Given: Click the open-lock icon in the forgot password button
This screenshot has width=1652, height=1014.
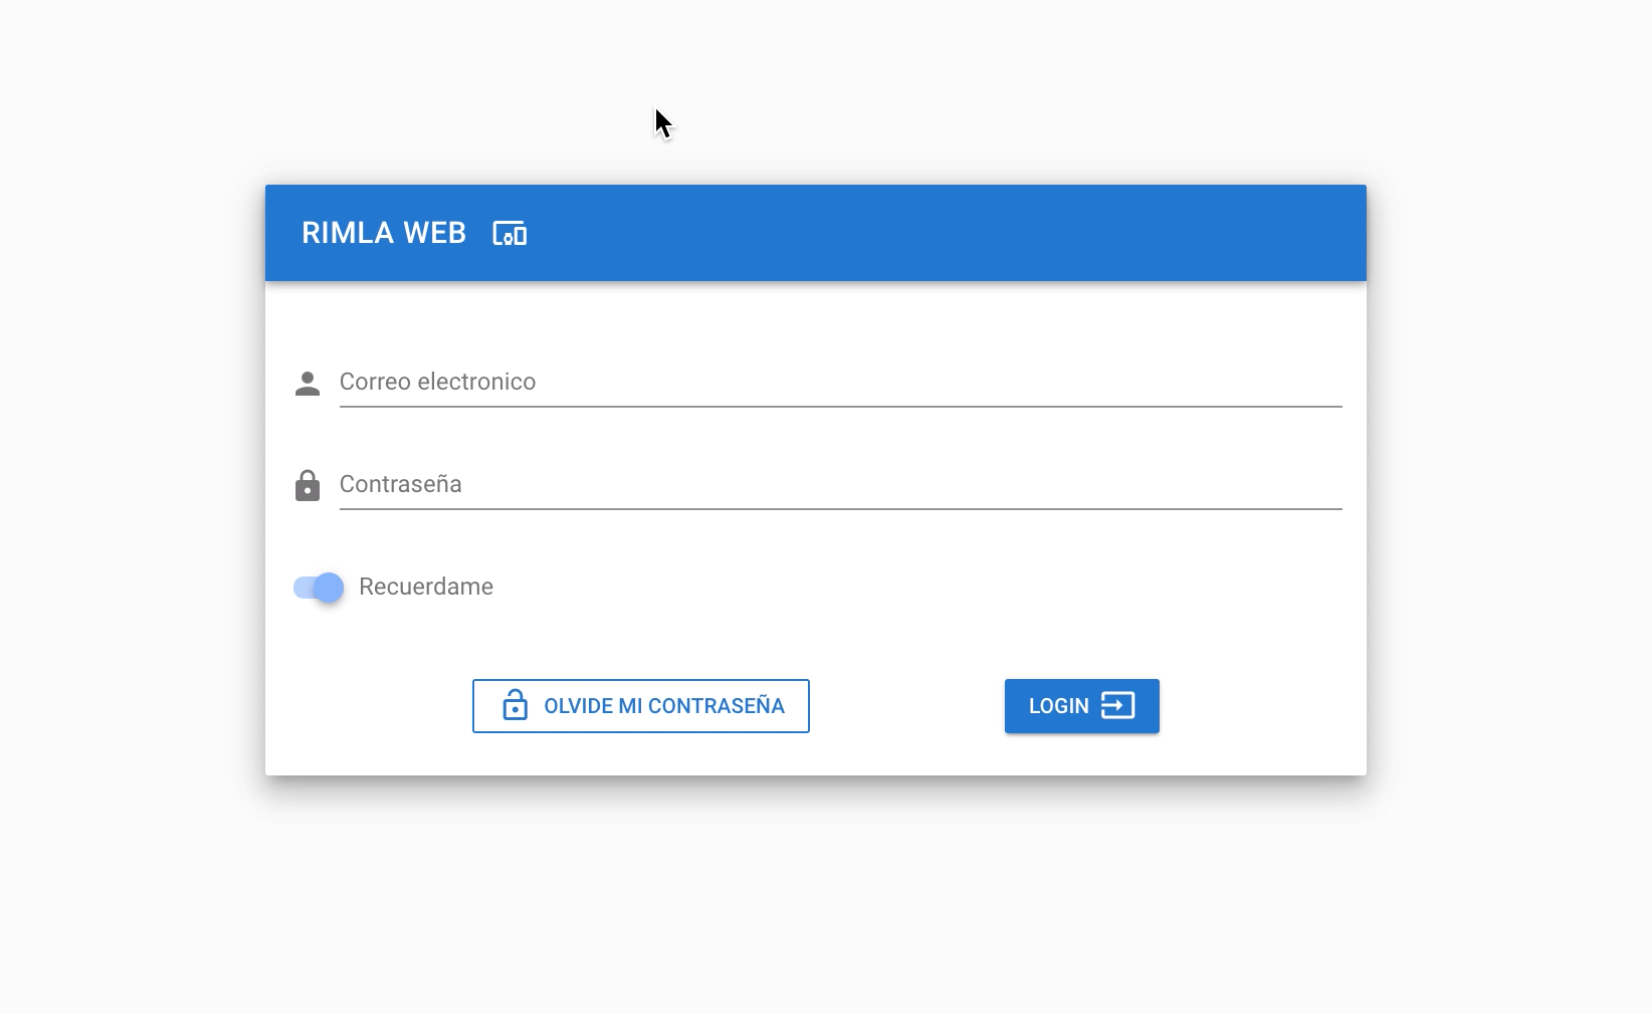Looking at the screenshot, I should click(515, 705).
